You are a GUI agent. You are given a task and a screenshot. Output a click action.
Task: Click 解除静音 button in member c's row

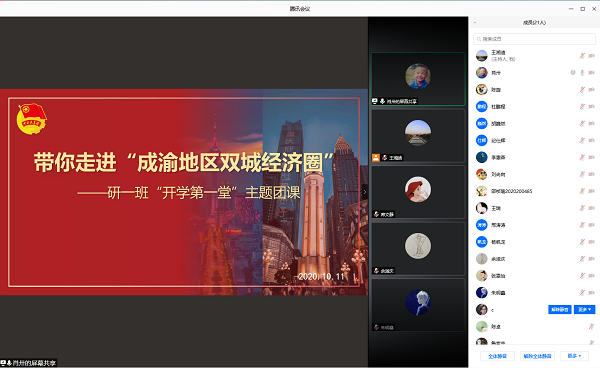(x=560, y=309)
